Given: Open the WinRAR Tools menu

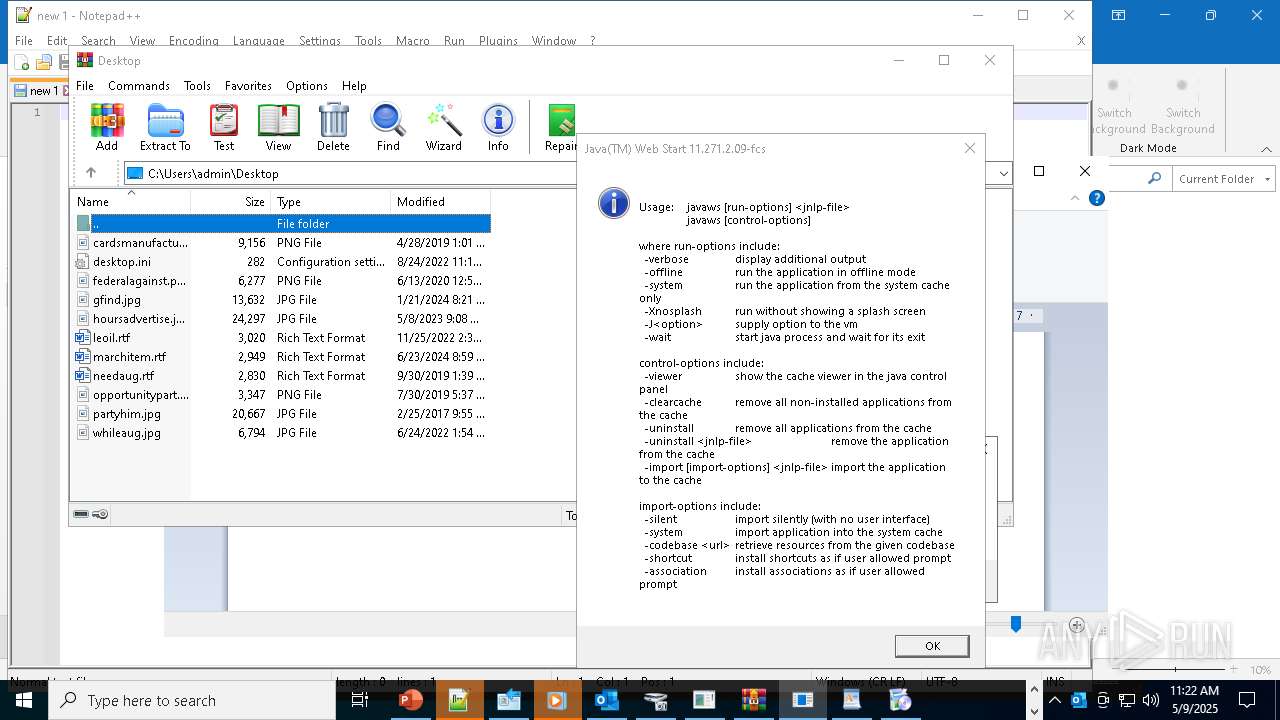Looking at the screenshot, I should pyautogui.click(x=197, y=86).
